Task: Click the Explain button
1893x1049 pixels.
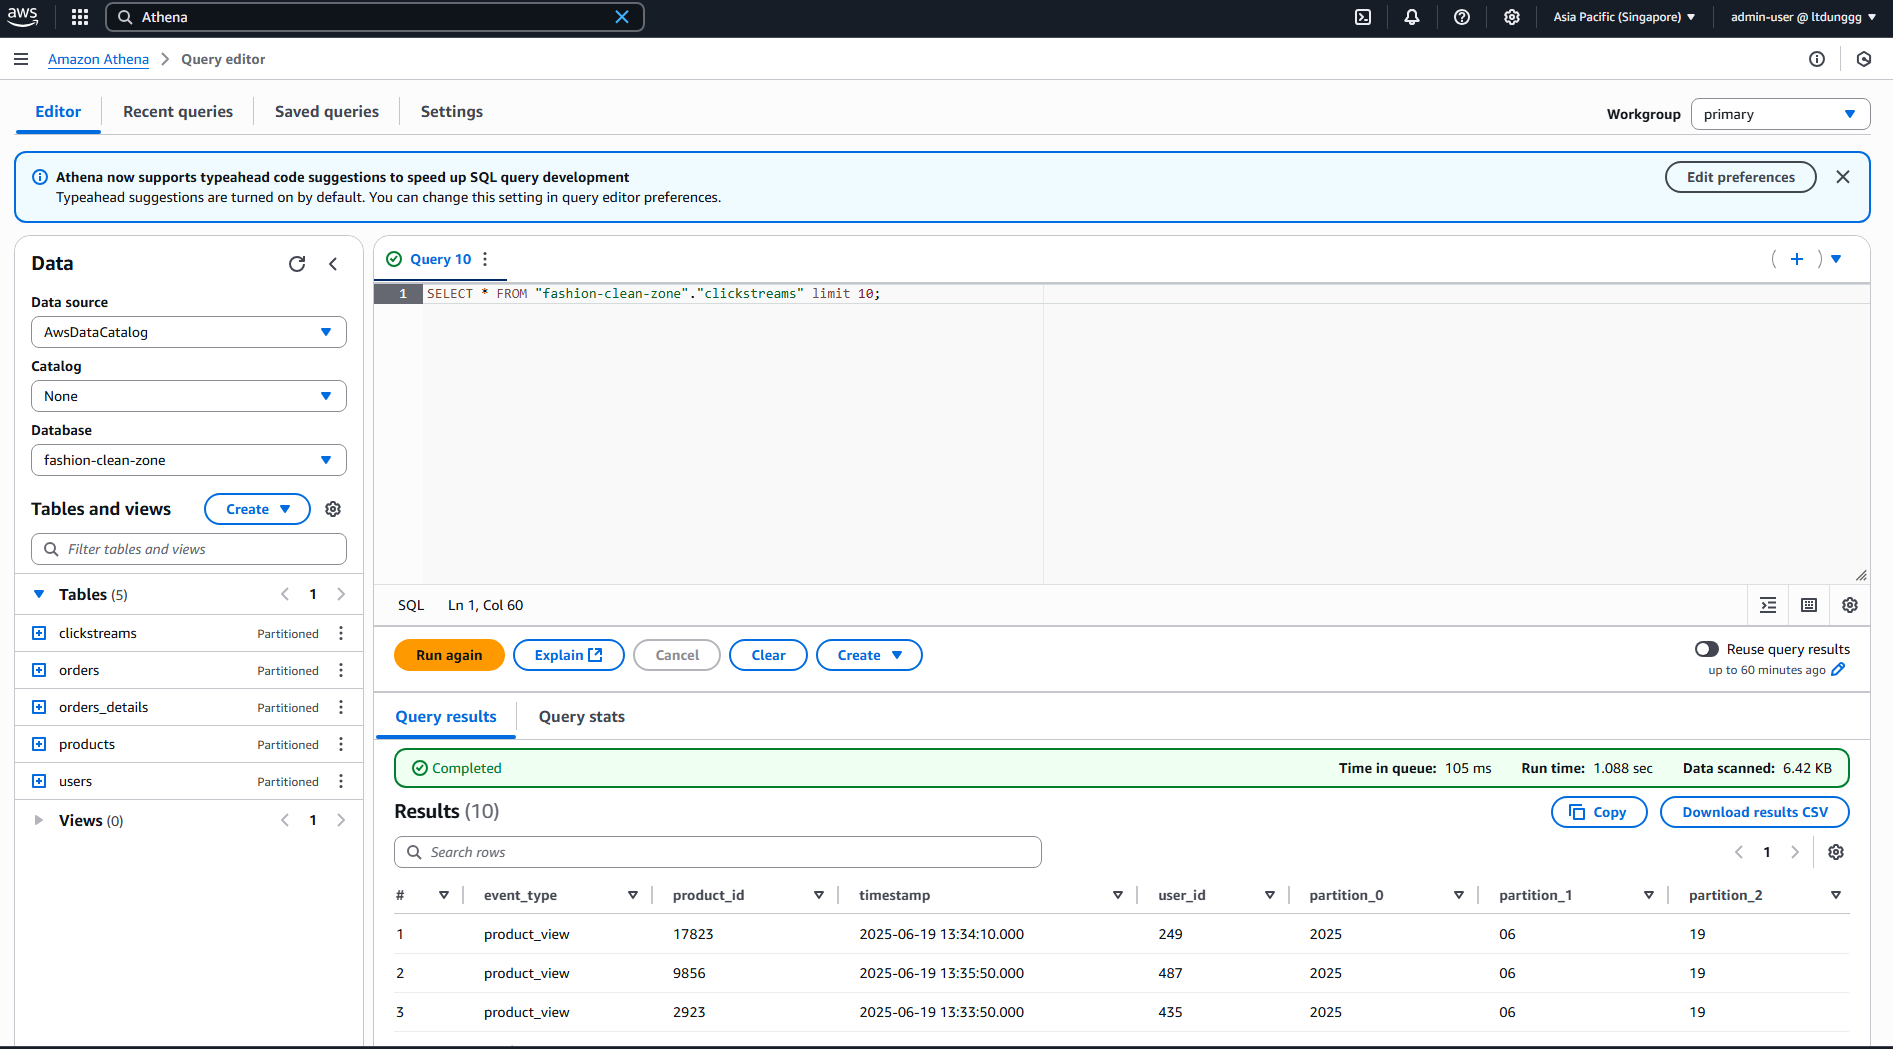Action: click(569, 655)
